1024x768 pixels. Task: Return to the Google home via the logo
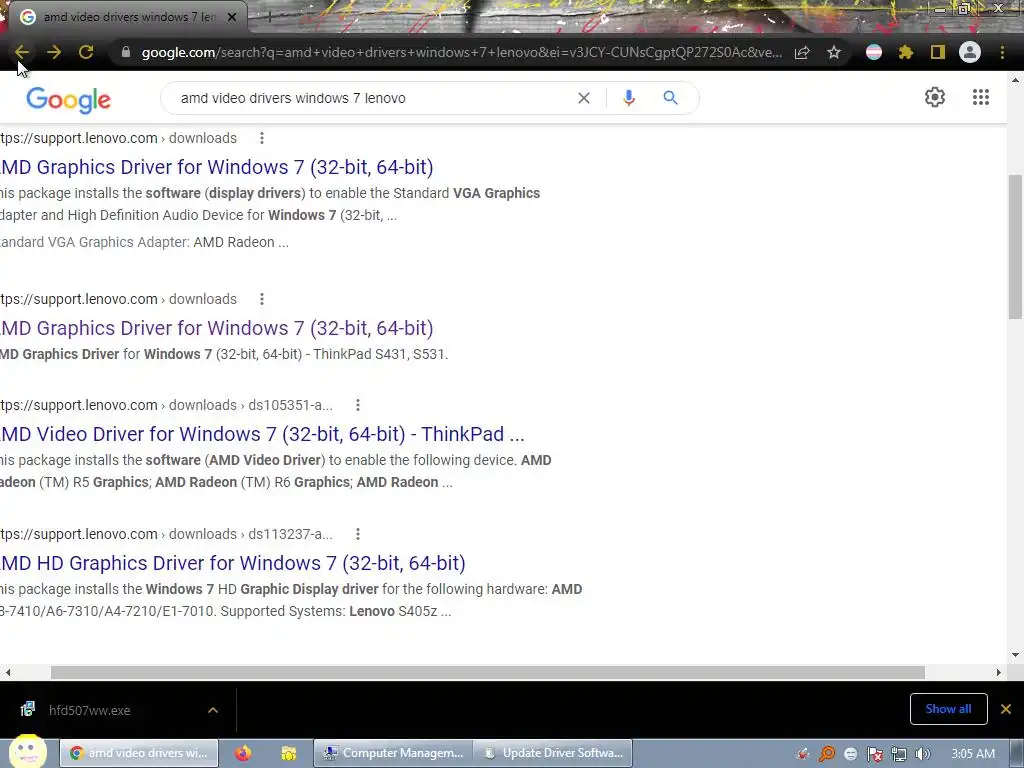[x=69, y=100]
